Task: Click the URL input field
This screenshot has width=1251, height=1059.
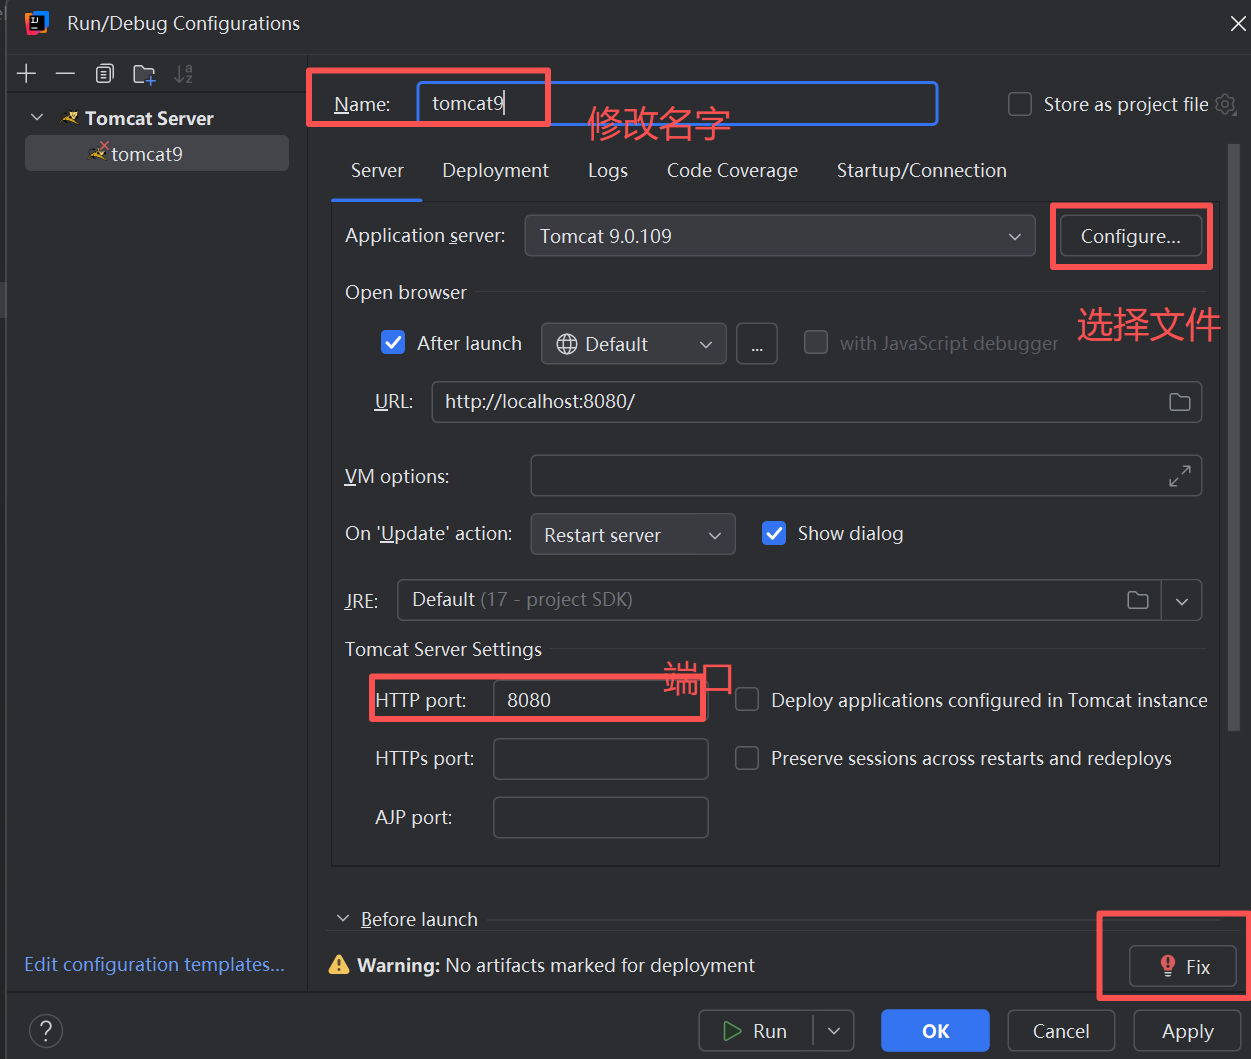Action: (817, 401)
